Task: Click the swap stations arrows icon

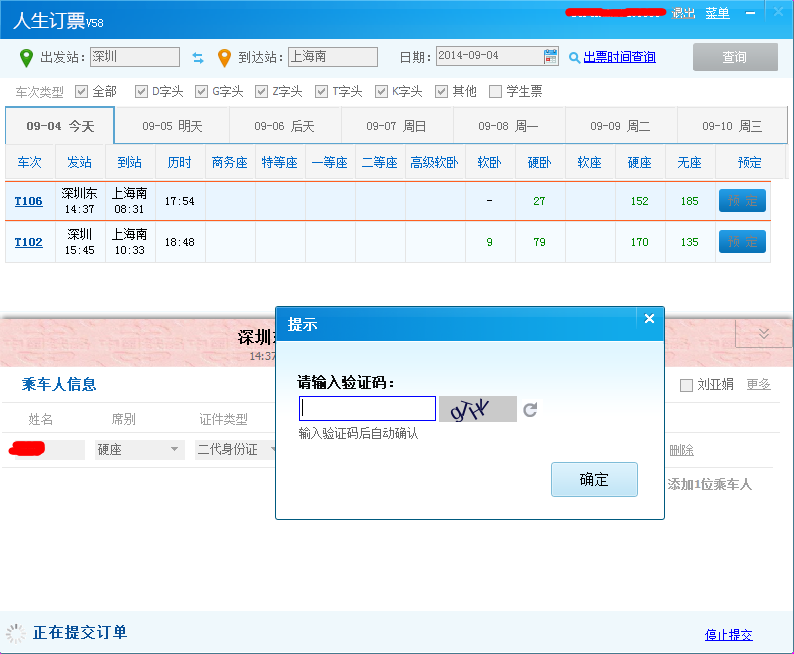Action: click(x=198, y=58)
